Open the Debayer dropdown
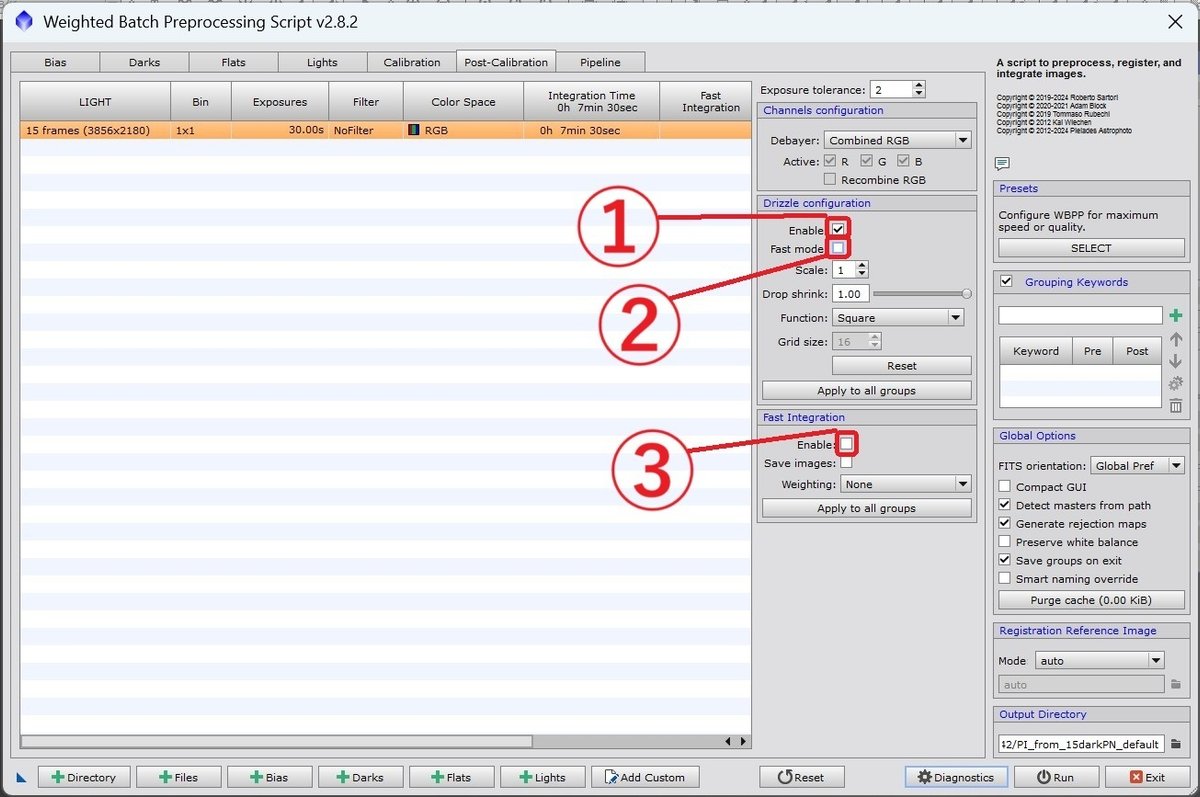Screen dimensions: 1200x797 898,141
